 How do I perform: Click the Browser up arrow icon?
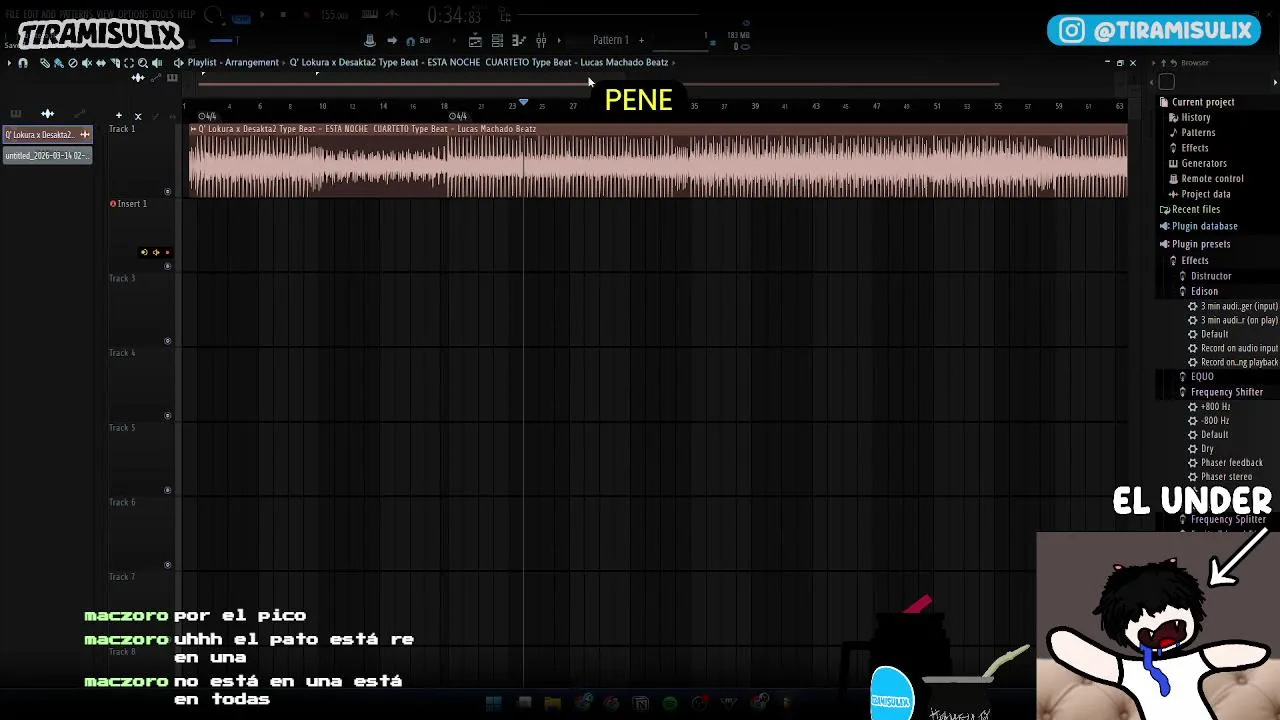(1163, 63)
